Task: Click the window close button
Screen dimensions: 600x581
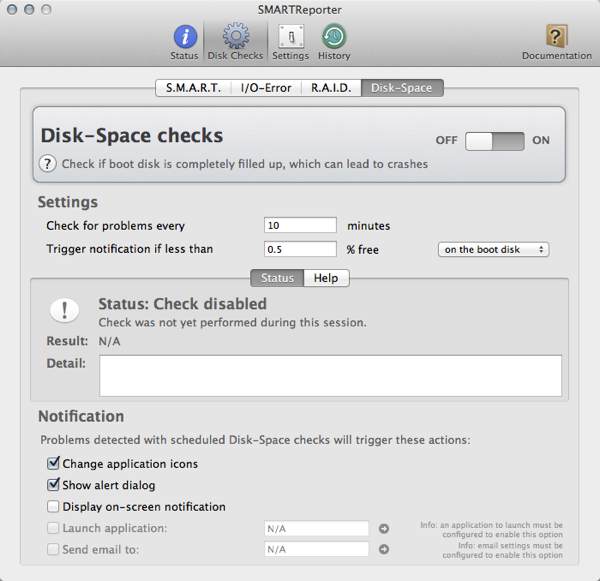Action: (x=12, y=9)
